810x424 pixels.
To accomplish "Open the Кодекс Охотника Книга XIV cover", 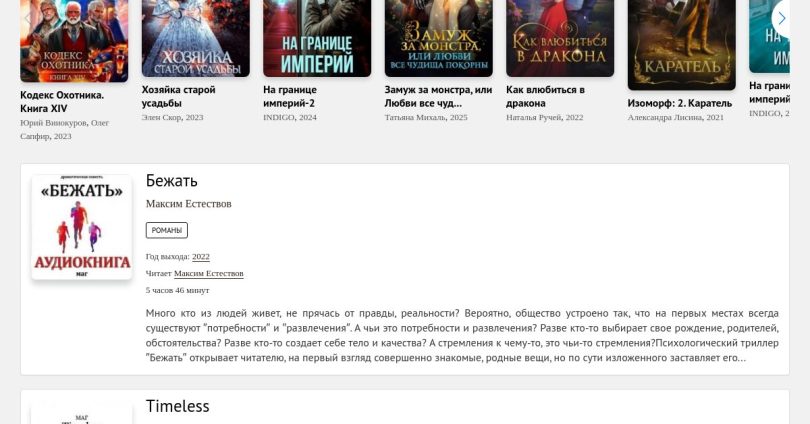I will click(x=74, y=41).
